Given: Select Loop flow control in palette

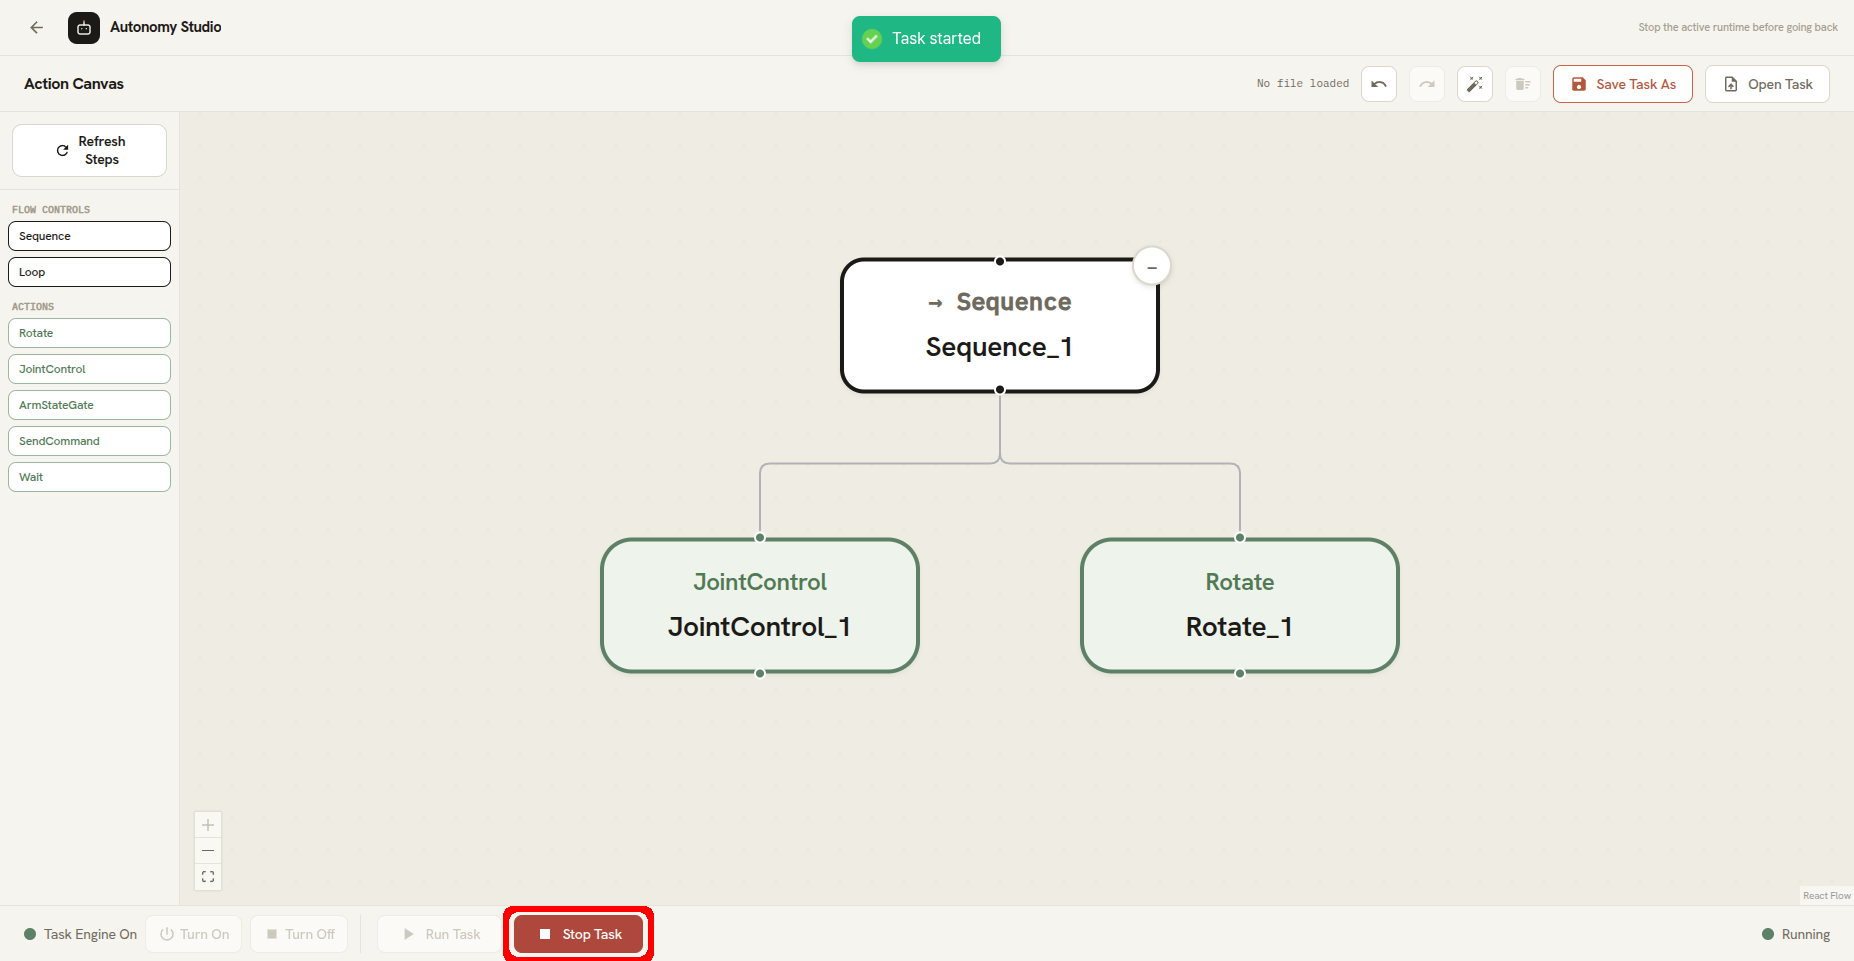Looking at the screenshot, I should click(89, 272).
